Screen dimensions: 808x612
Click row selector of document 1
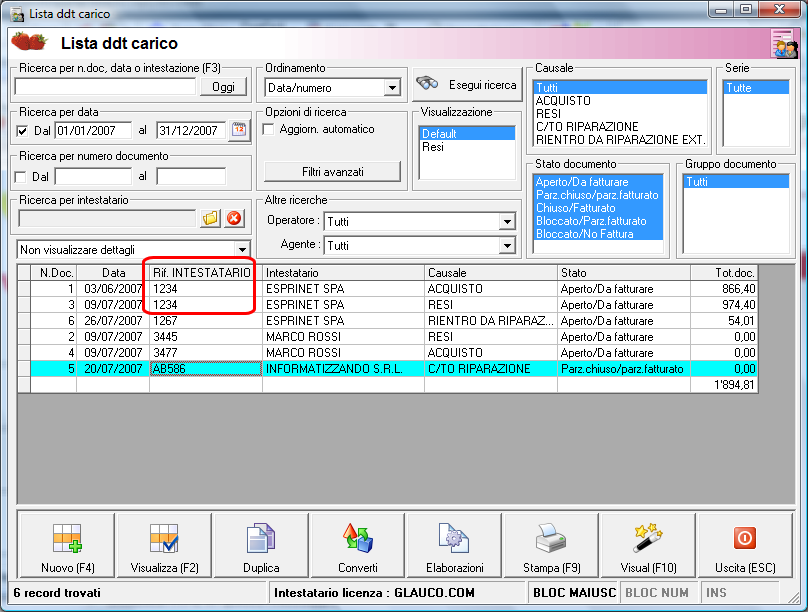coord(24,288)
